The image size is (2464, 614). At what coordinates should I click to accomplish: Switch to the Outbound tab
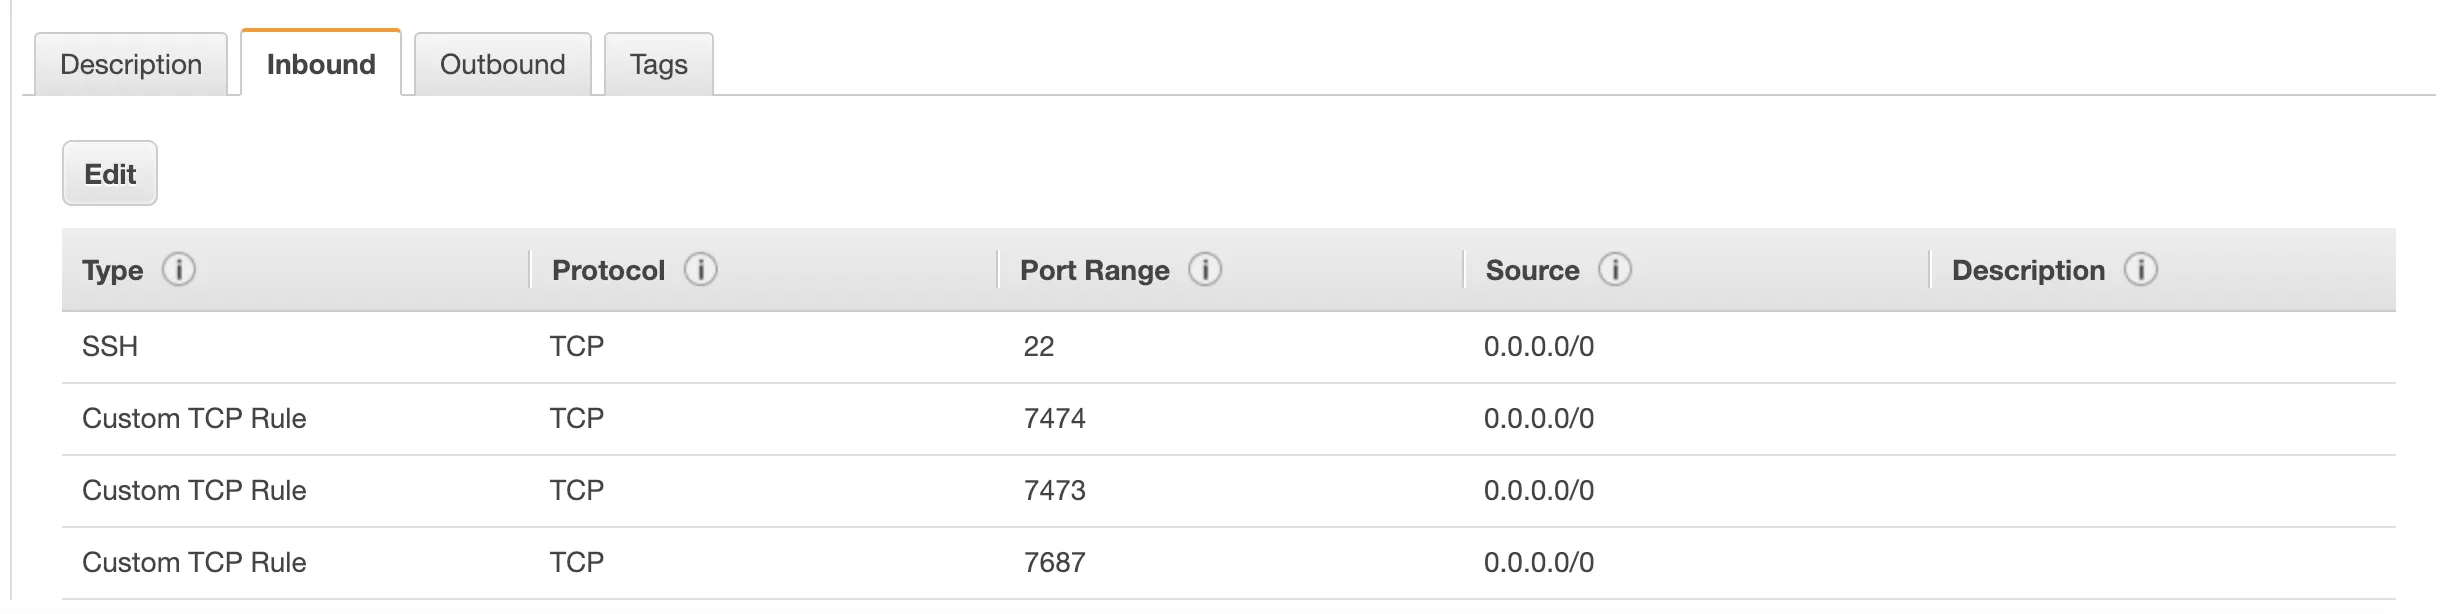tap(502, 65)
